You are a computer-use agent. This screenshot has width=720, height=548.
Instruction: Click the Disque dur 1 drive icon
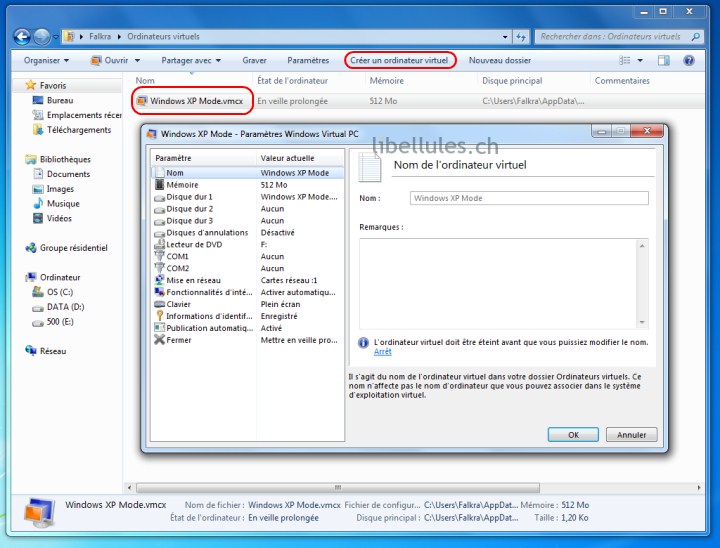point(159,198)
